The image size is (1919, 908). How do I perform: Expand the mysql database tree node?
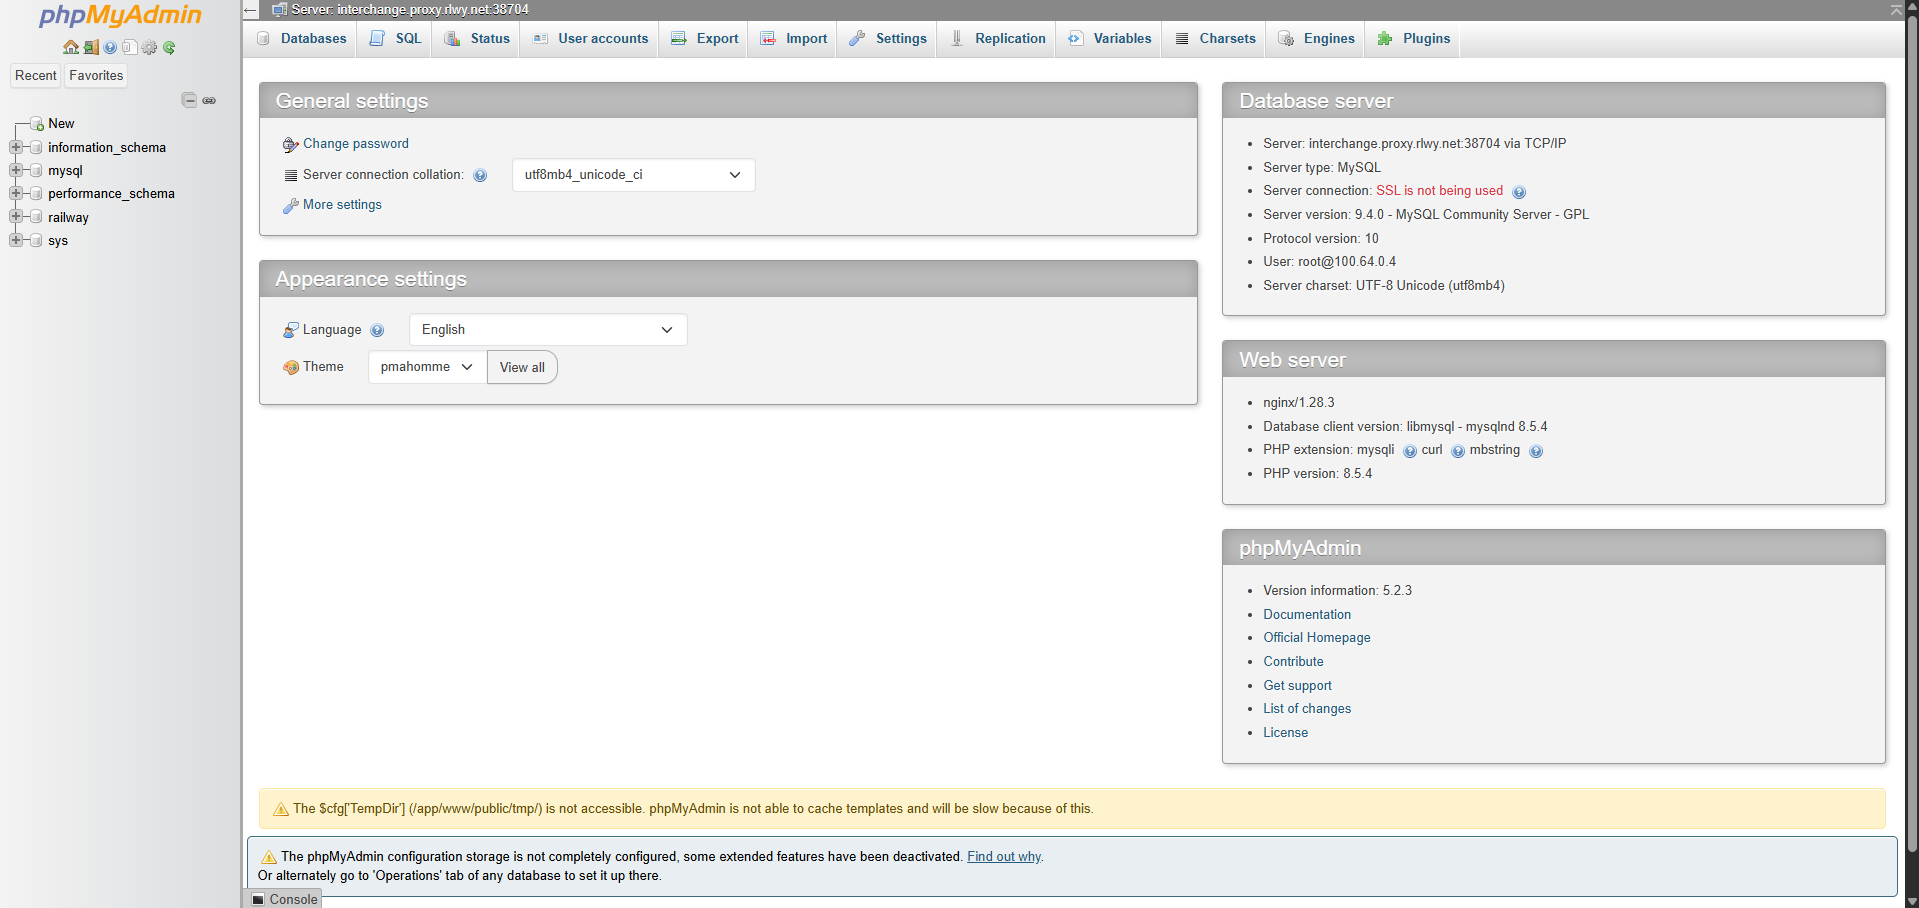click(x=15, y=171)
